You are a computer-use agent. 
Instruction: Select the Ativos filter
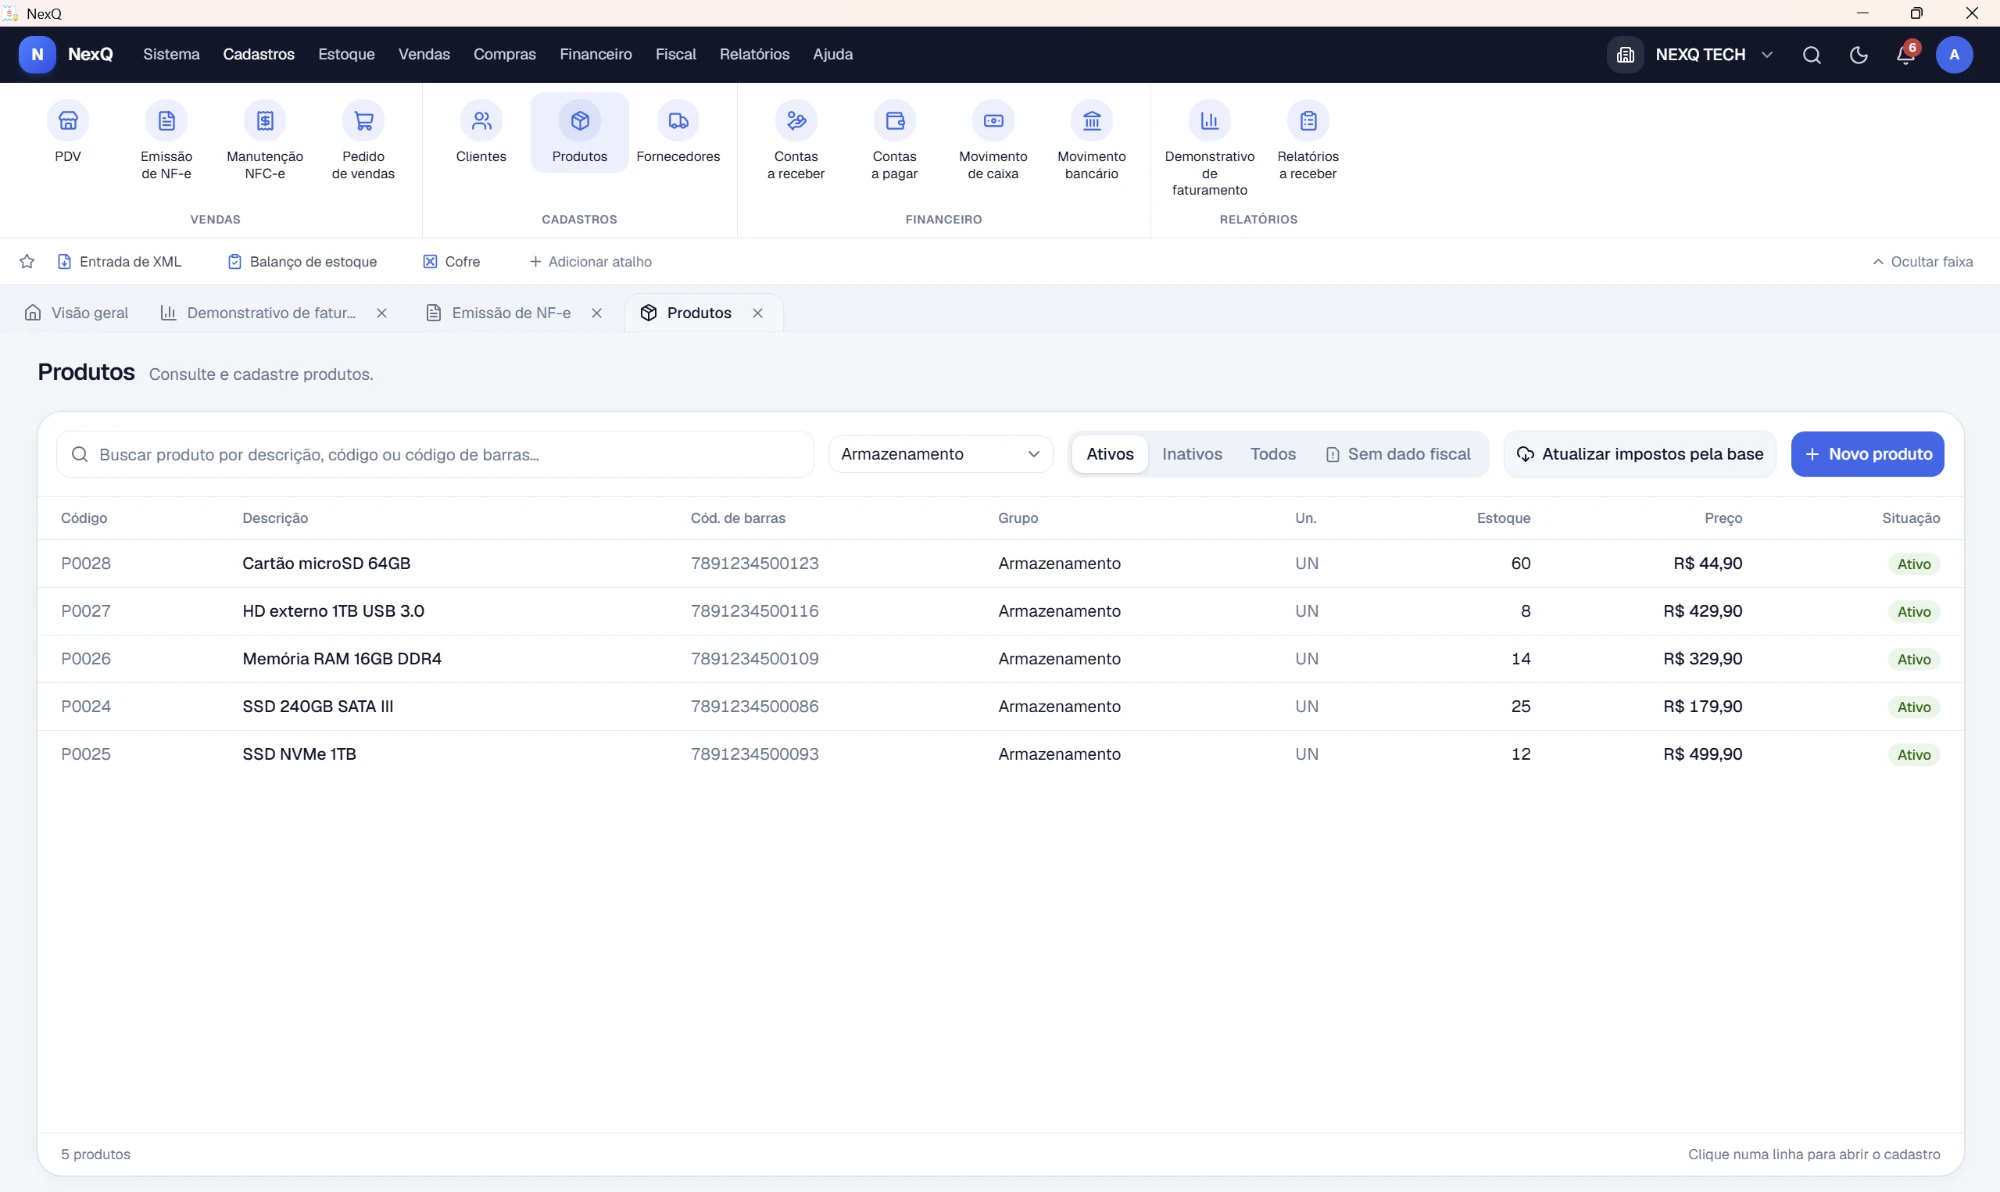coord(1110,454)
